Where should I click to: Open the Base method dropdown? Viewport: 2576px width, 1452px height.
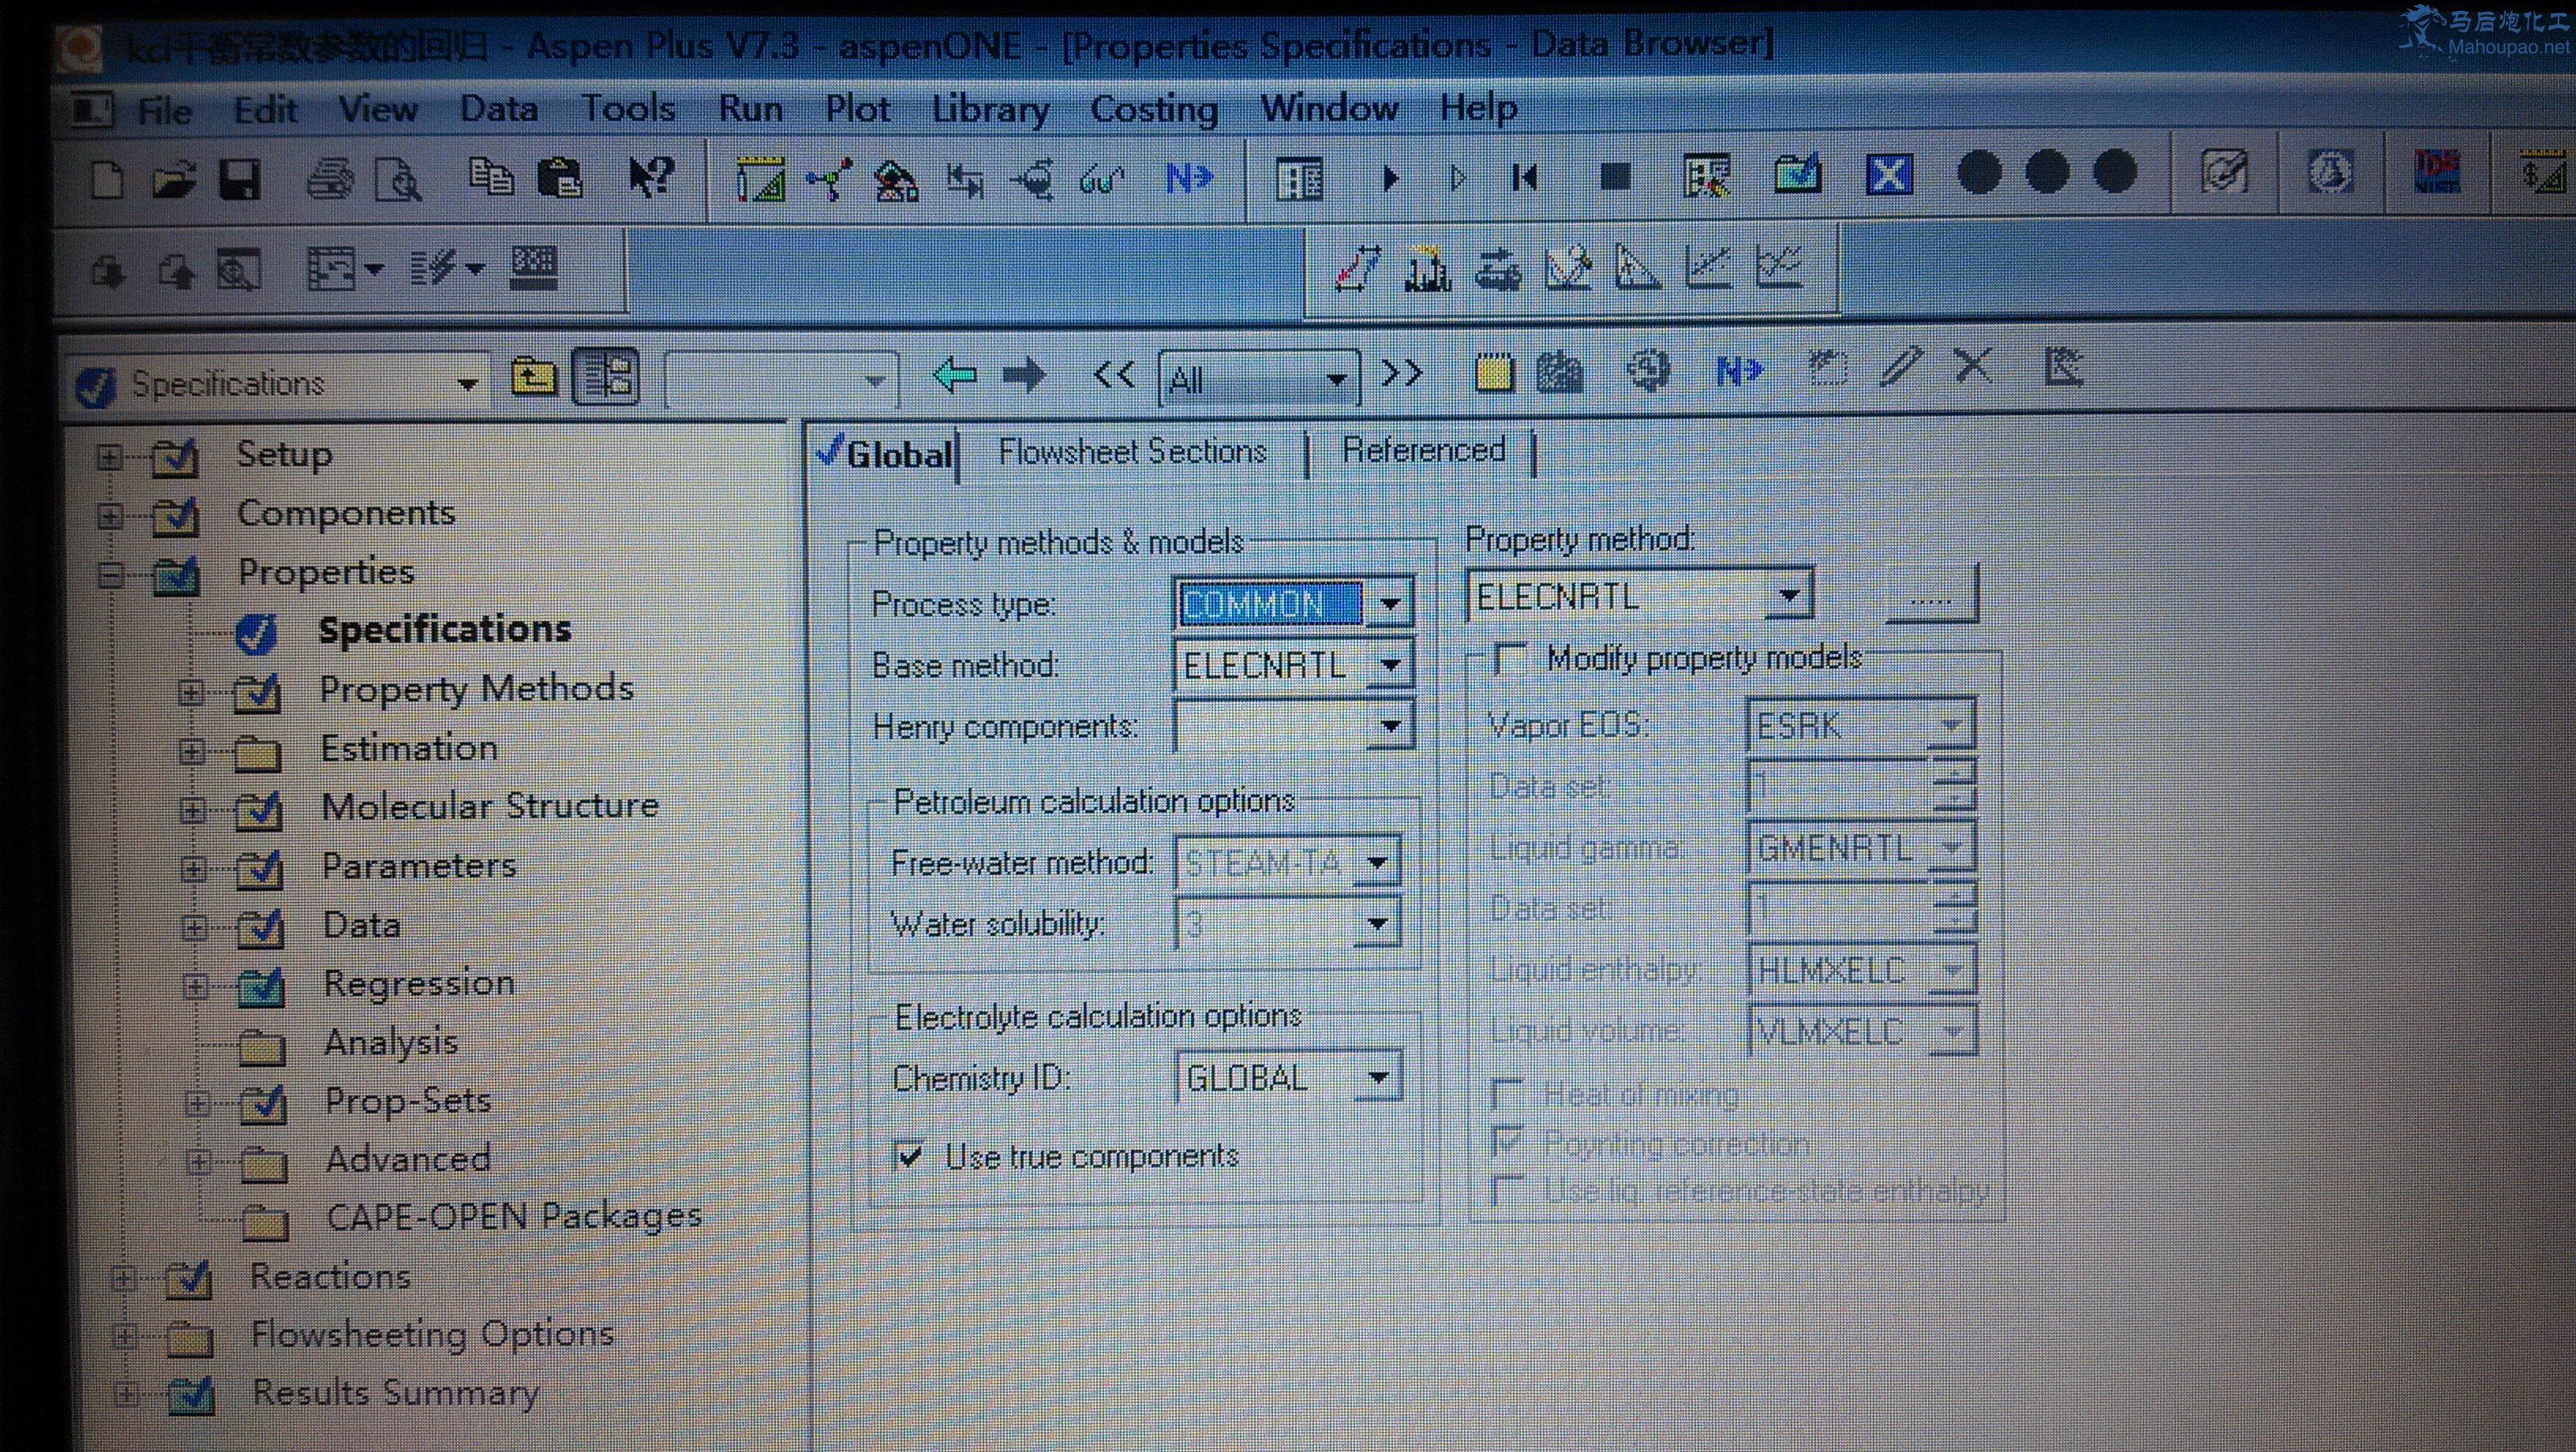click(x=1389, y=665)
